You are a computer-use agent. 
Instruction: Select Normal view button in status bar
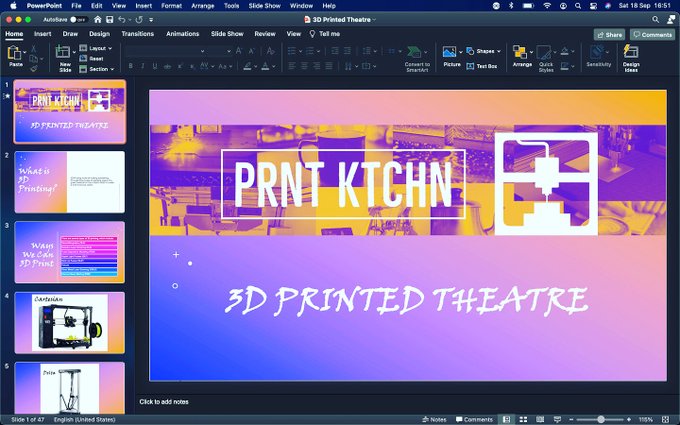[x=506, y=419]
